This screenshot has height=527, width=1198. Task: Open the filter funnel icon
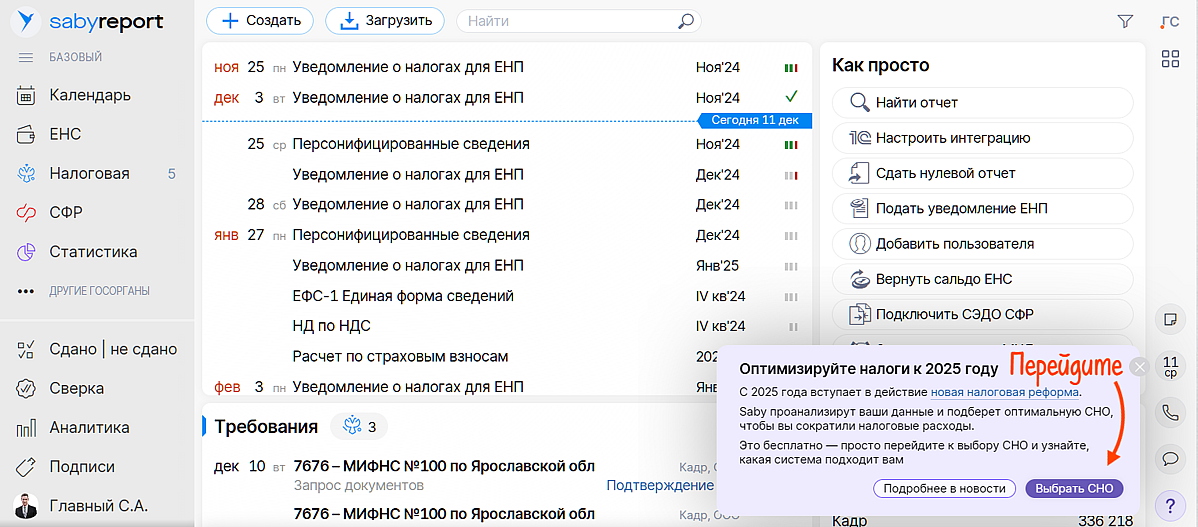1125,21
